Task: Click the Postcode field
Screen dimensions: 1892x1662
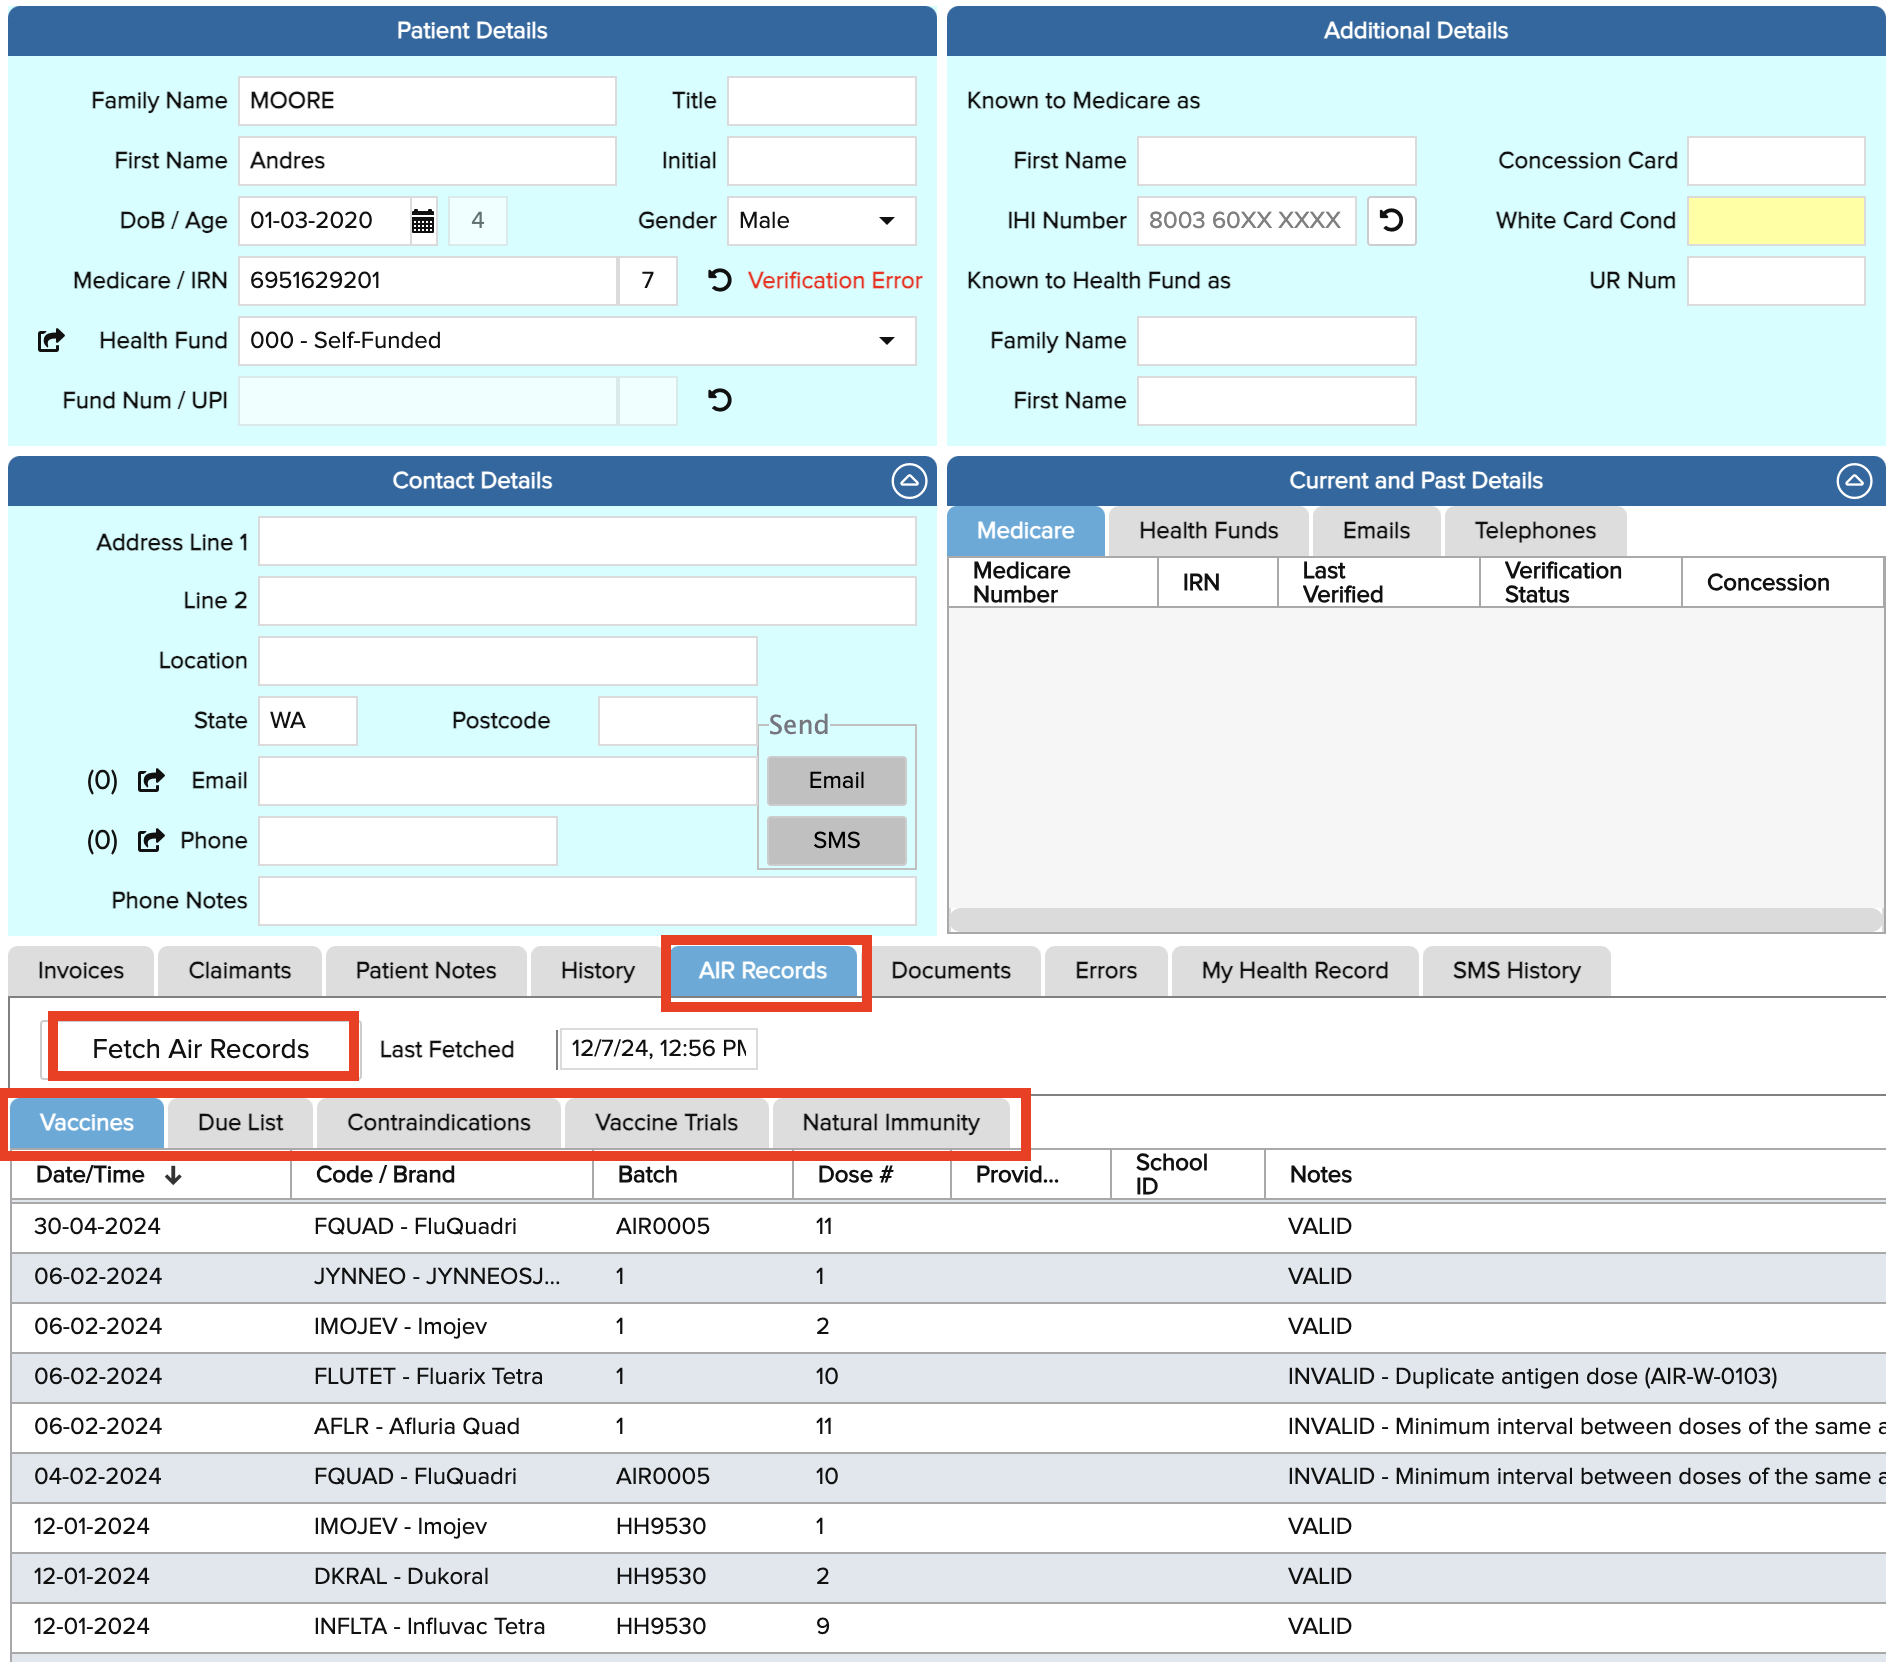Action: (x=677, y=721)
